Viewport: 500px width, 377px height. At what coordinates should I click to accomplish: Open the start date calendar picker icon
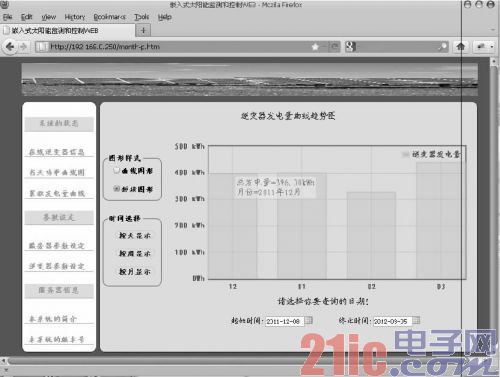(x=309, y=320)
